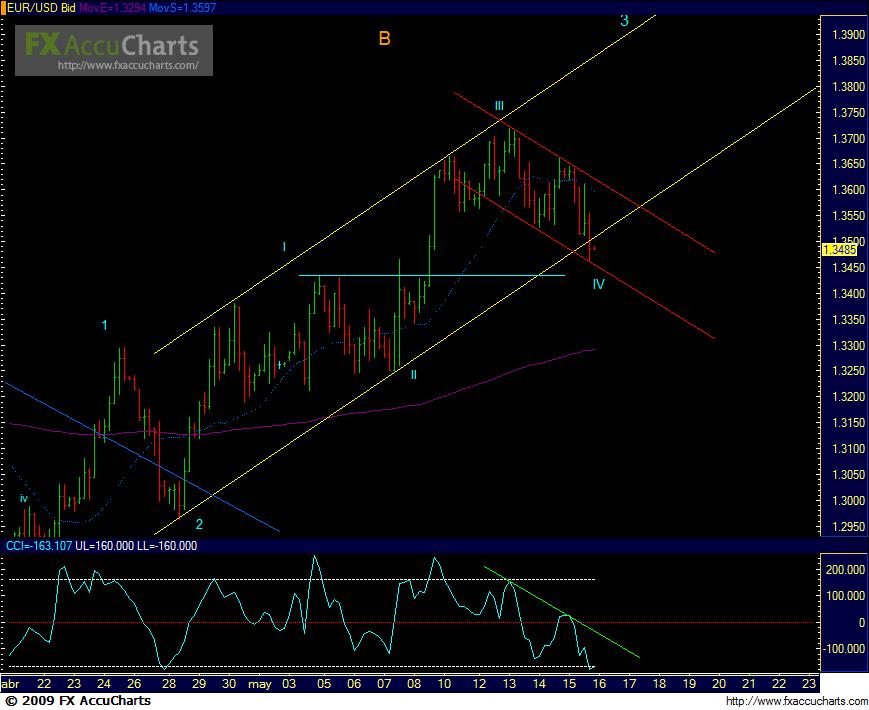The width and height of the screenshot is (869, 710).
Task: Select the wave IV label below the candles
Action: 598,284
